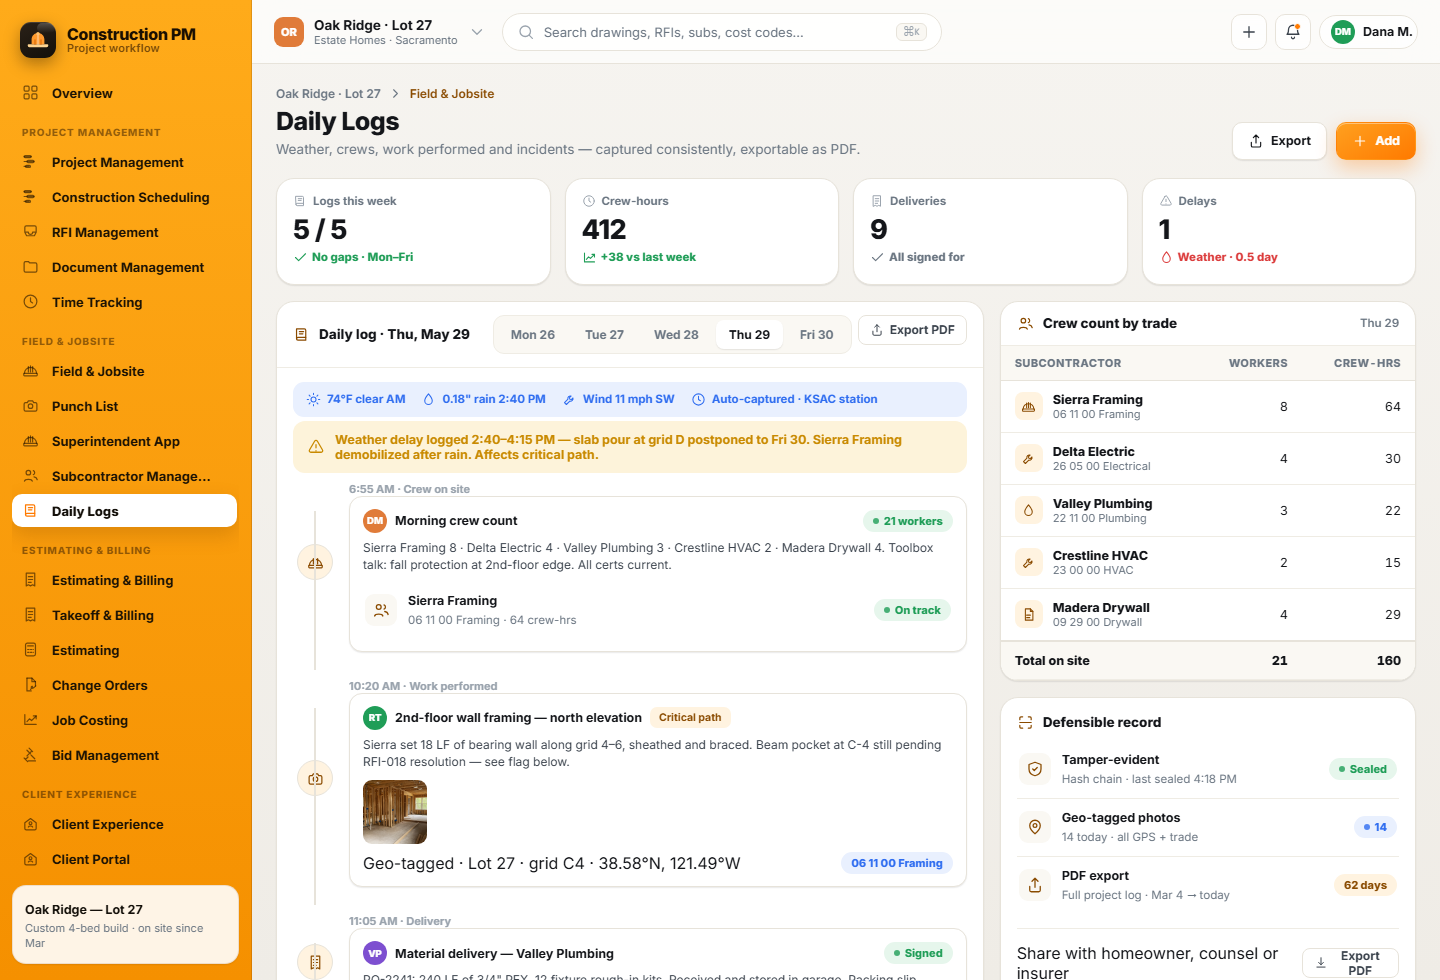
Task: Click the plus icon in top bar
Action: coord(1249,32)
